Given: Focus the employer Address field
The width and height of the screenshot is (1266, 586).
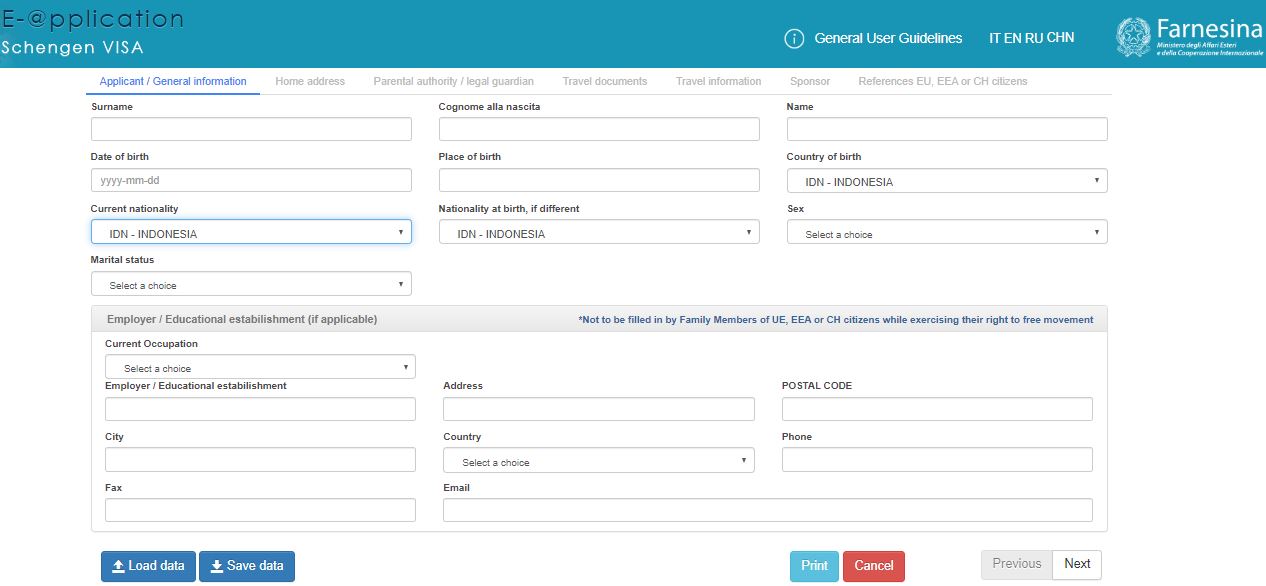Looking at the screenshot, I should point(599,409).
